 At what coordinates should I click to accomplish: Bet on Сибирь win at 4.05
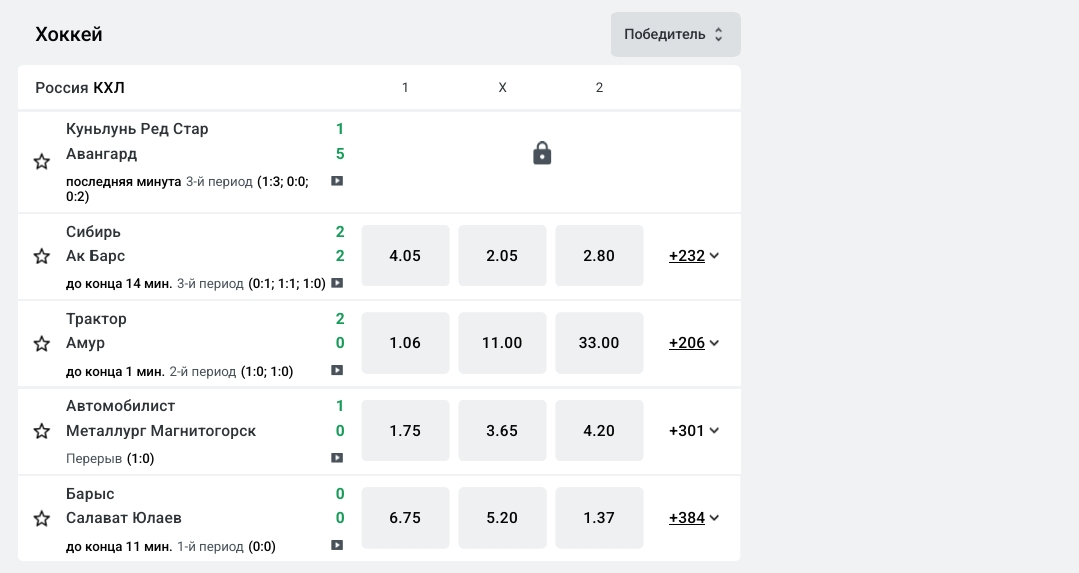(x=405, y=256)
